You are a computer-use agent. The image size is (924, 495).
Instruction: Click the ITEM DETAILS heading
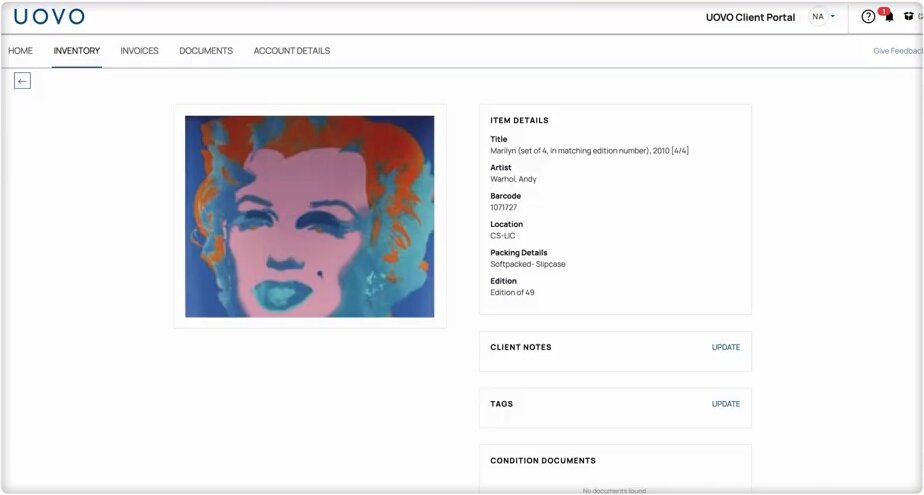tap(519, 120)
